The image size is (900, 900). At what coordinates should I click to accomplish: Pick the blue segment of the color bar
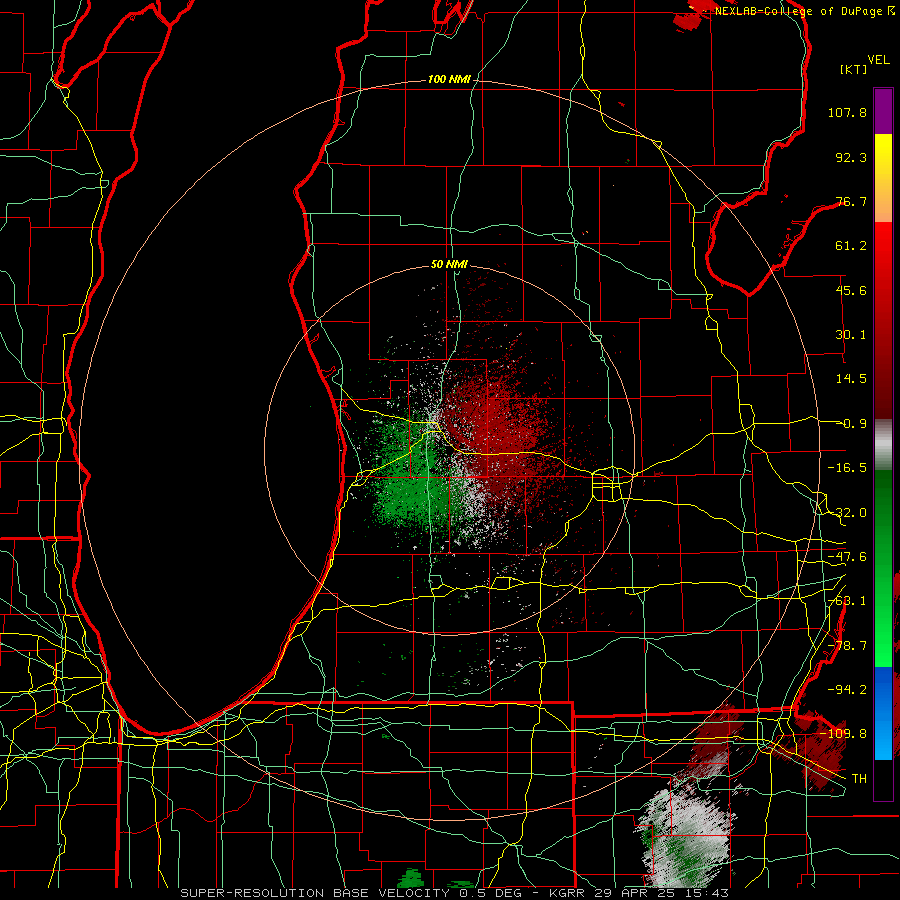pos(883,713)
